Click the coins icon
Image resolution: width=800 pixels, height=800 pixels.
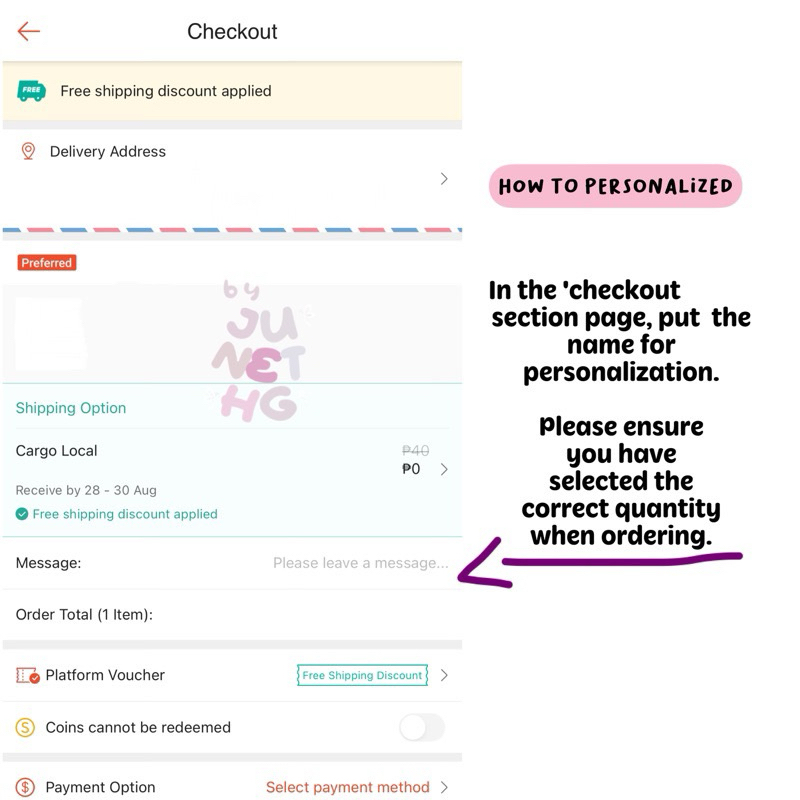point(26,727)
